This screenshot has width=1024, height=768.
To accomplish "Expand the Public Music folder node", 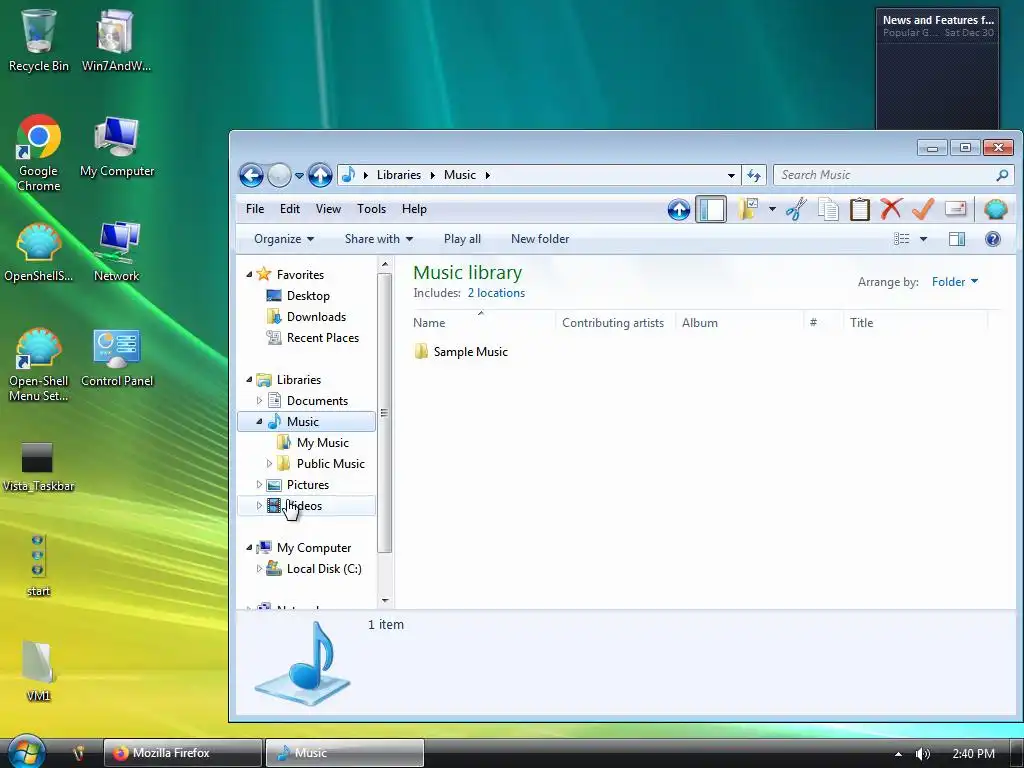I will click(x=269, y=464).
